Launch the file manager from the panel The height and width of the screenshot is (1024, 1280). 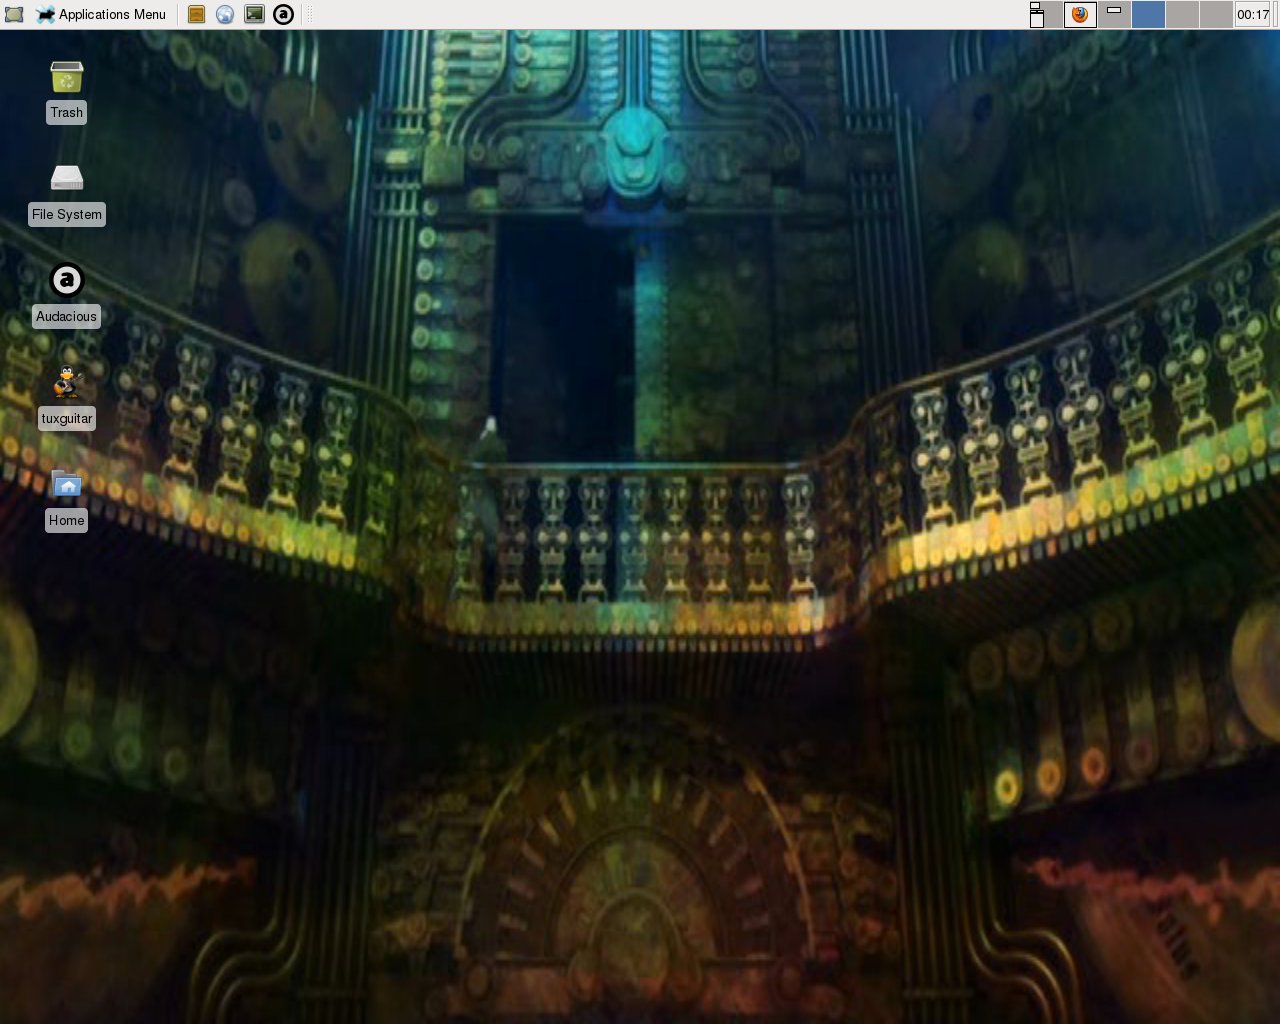click(x=196, y=14)
